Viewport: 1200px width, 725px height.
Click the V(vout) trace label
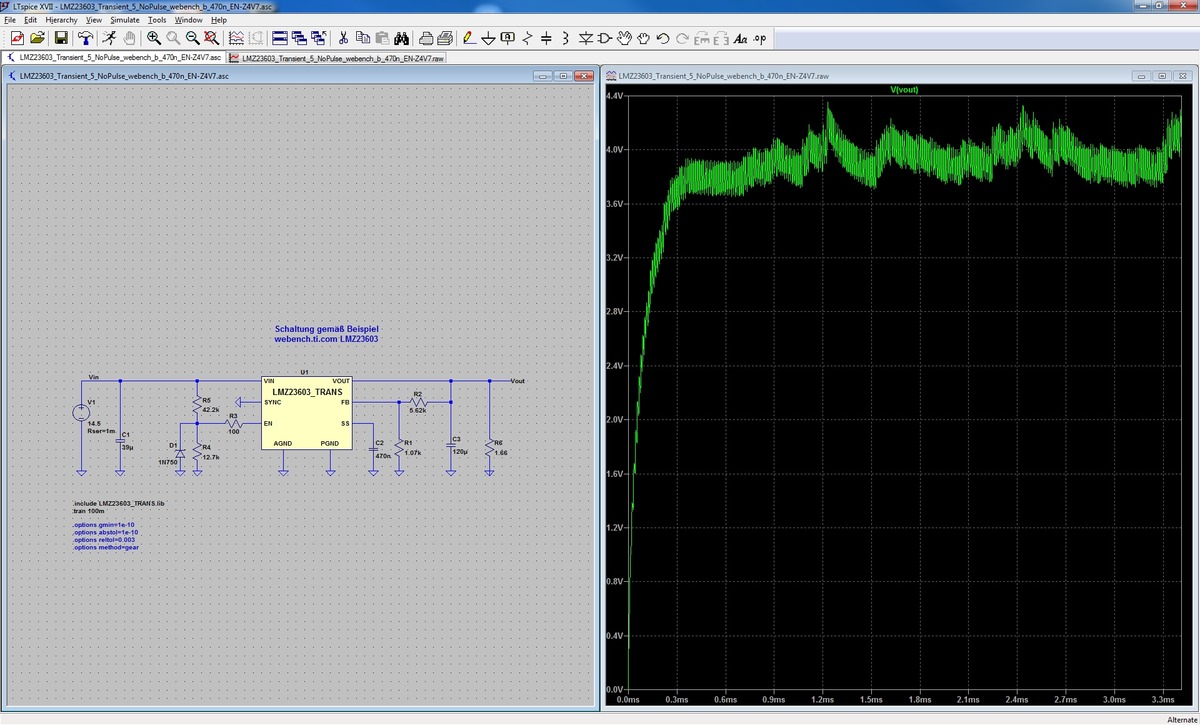tap(903, 90)
